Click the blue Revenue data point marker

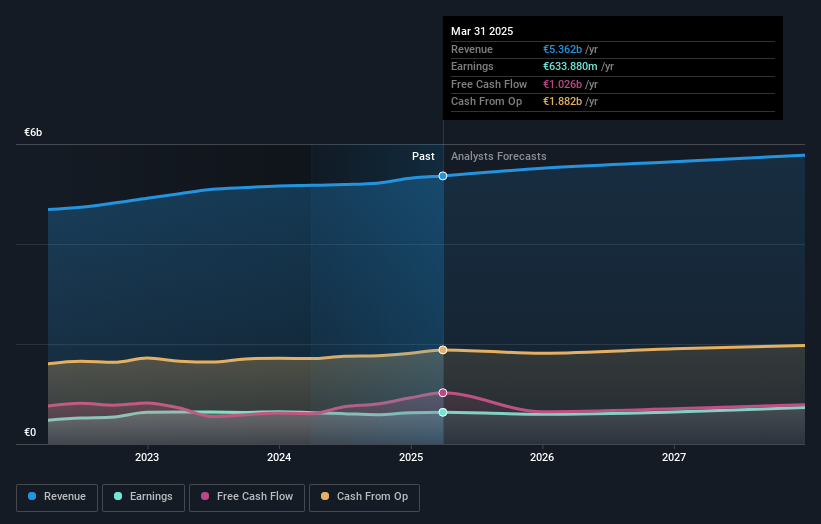click(443, 176)
